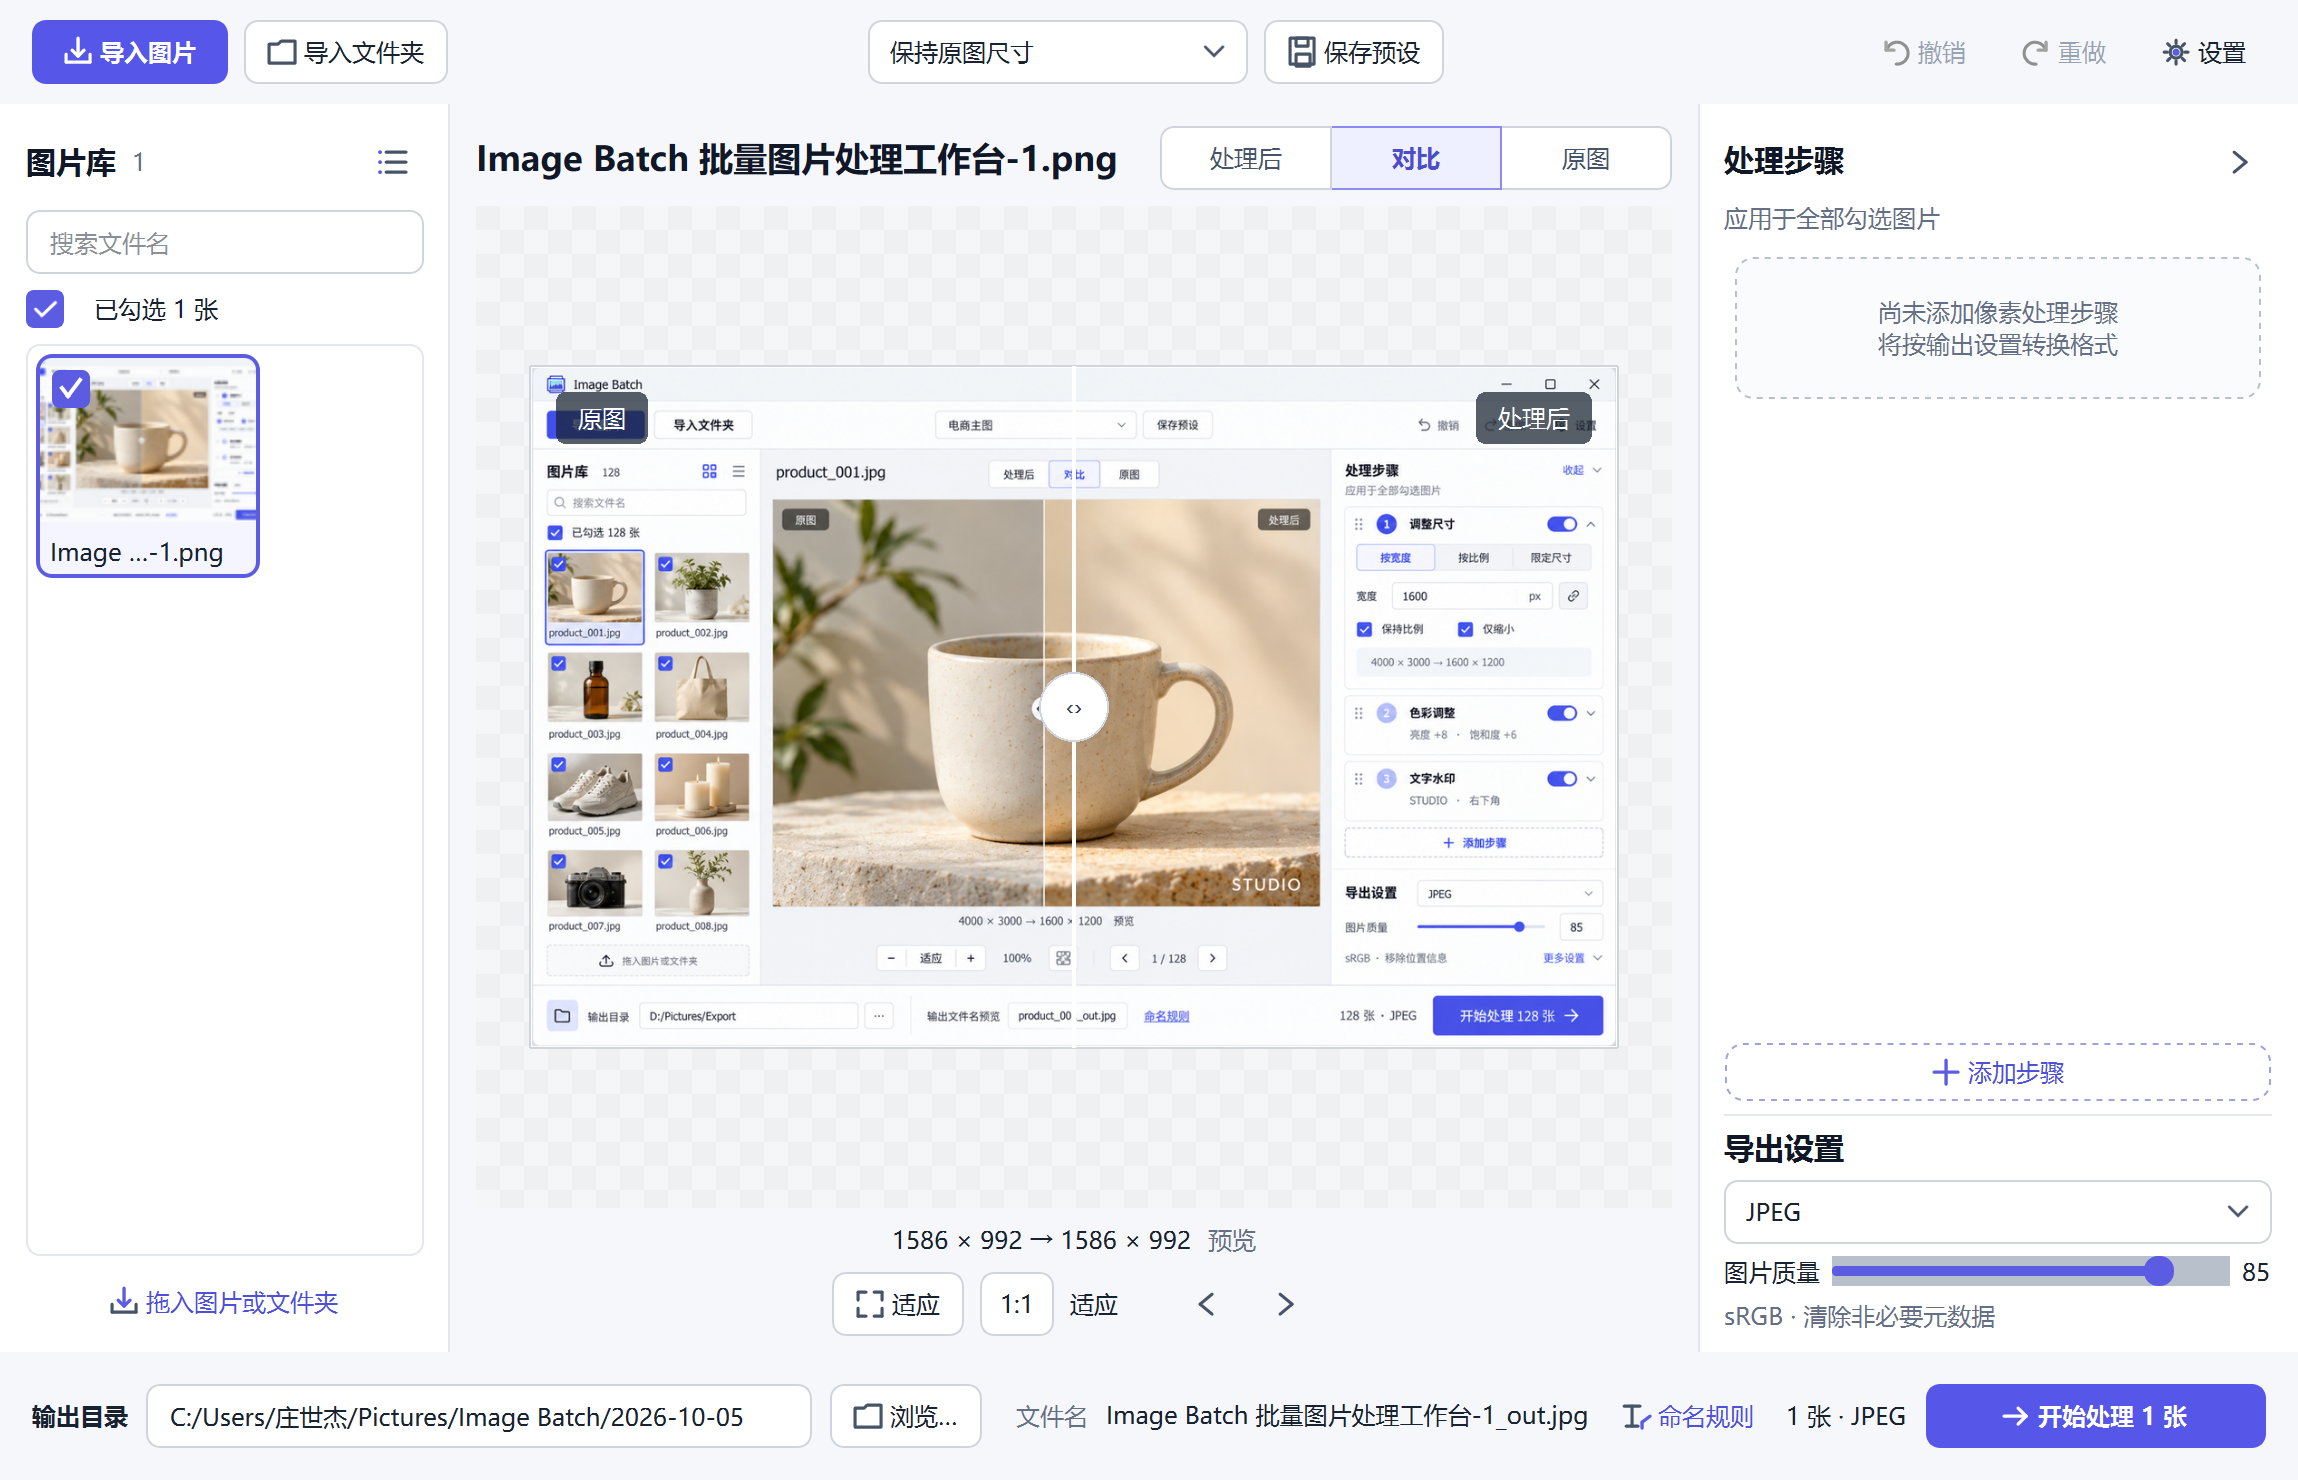Go to the previous image arrow
Viewport: 2298px width, 1480px height.
tap(1207, 1304)
